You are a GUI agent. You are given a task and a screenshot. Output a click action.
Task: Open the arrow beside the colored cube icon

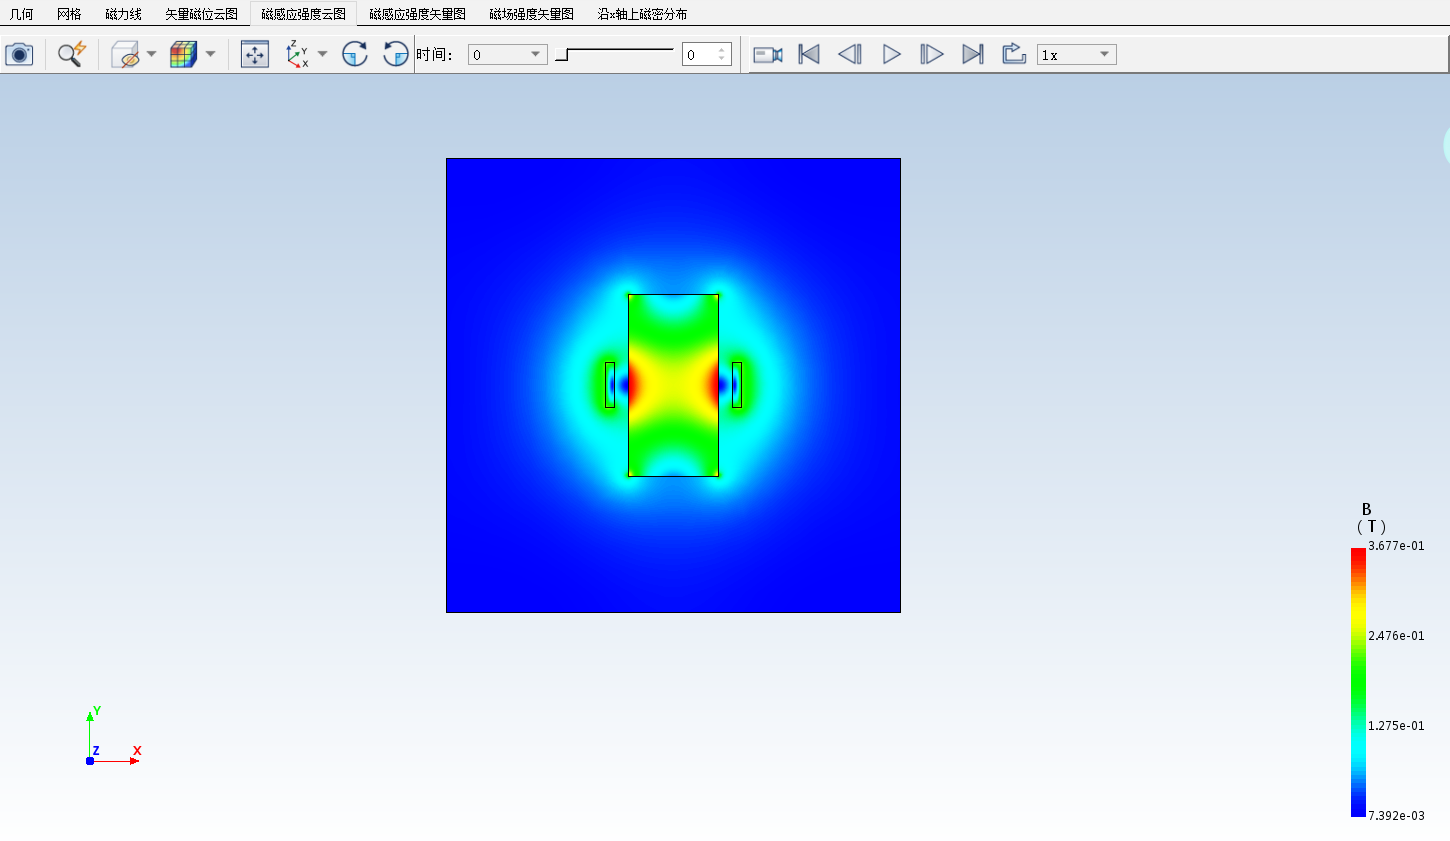coord(210,54)
